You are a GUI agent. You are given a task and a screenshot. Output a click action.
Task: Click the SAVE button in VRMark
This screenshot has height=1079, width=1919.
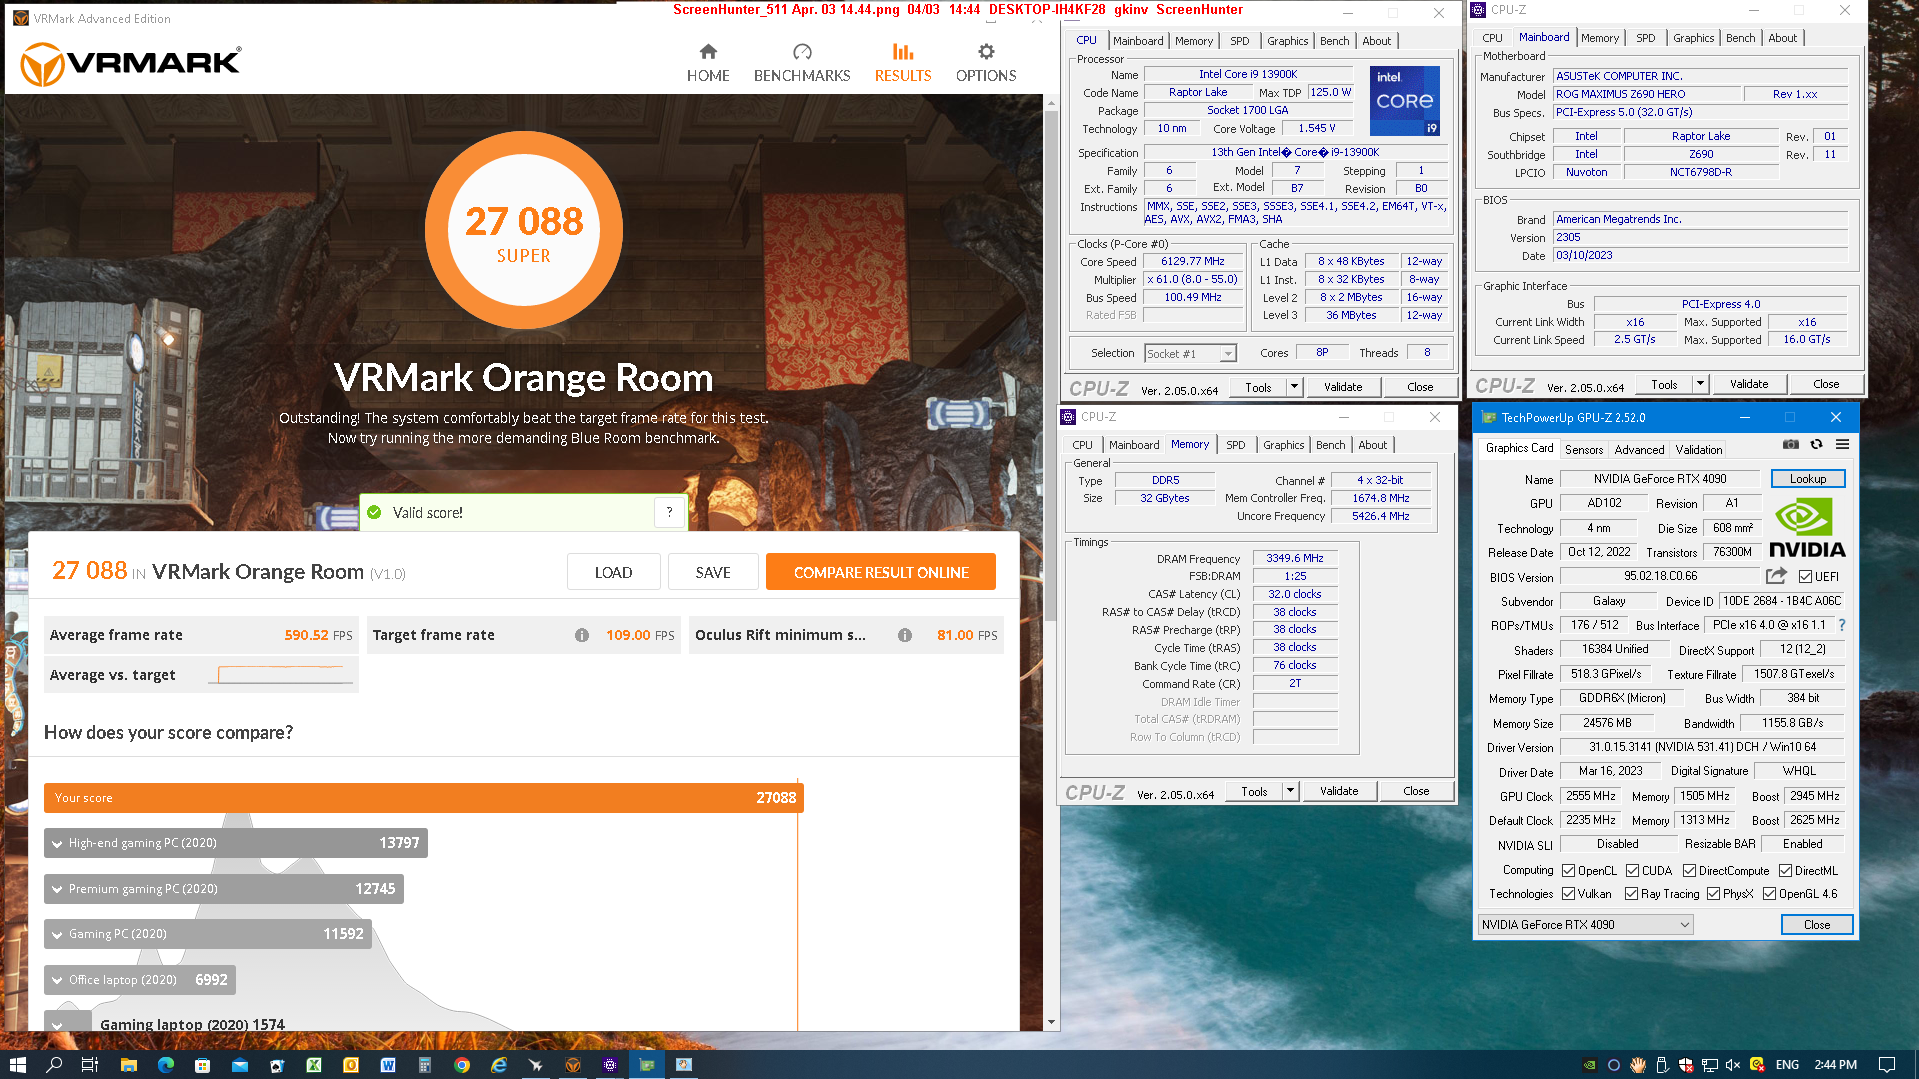[x=713, y=572]
